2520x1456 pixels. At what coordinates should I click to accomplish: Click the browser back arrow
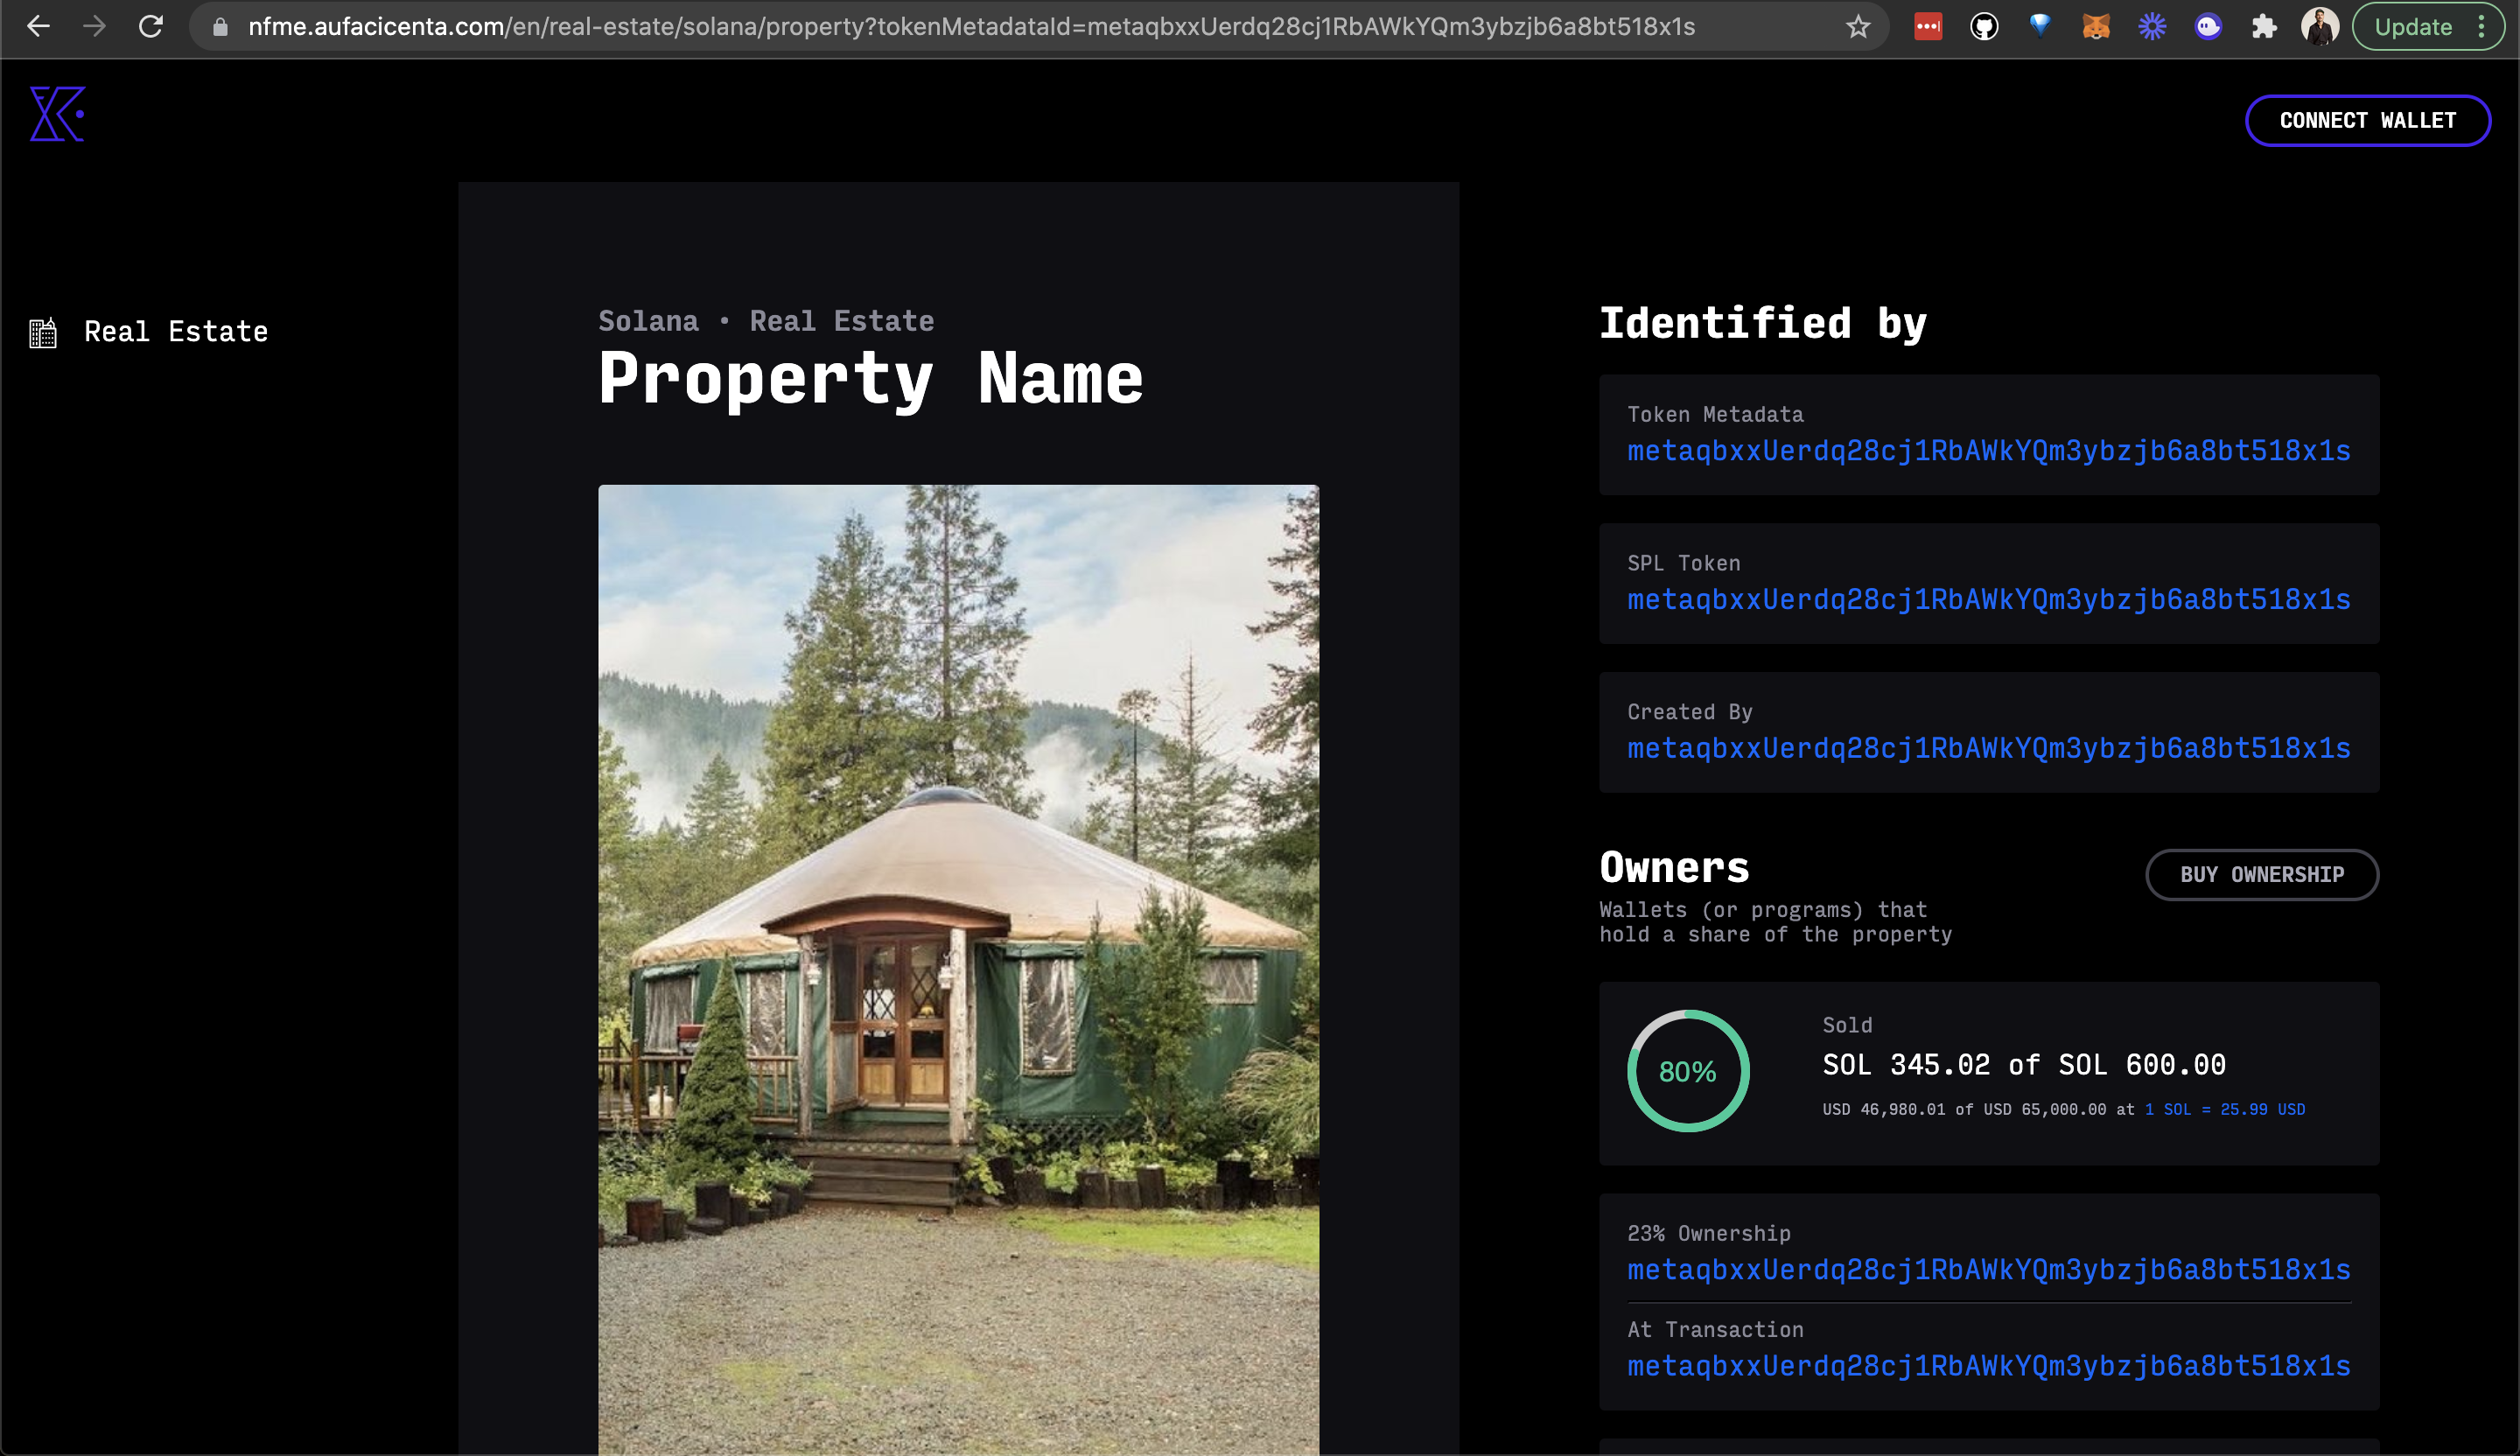coord(38,27)
